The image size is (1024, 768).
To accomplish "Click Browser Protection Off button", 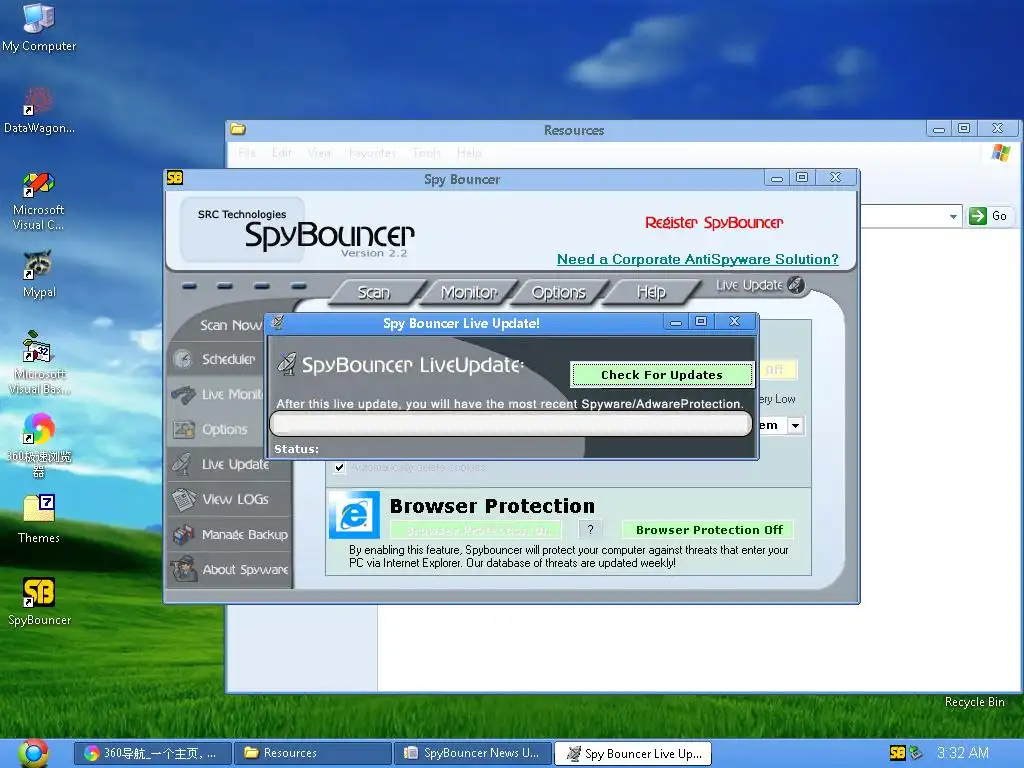I will coord(709,530).
